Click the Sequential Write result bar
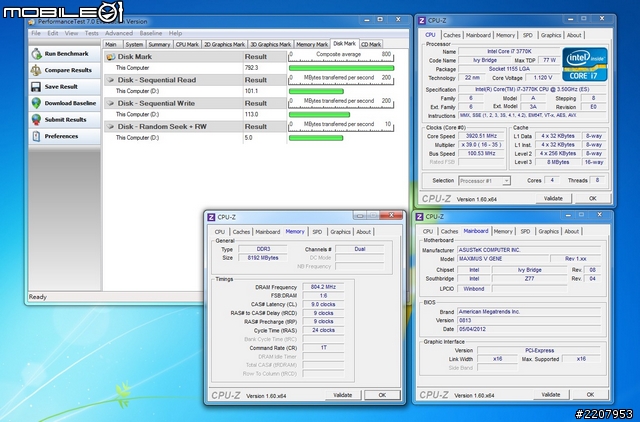 coord(319,115)
